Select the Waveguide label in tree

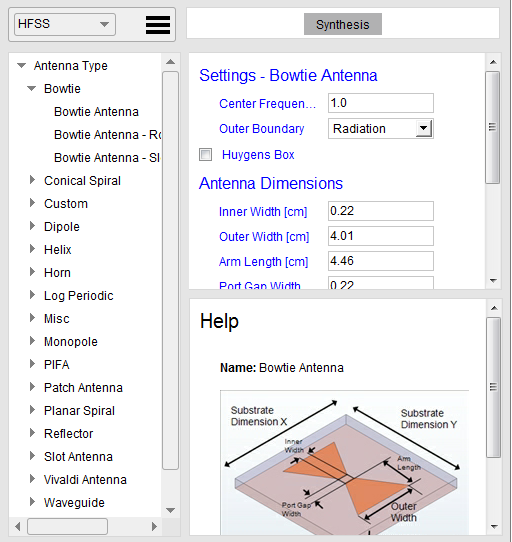(74, 503)
